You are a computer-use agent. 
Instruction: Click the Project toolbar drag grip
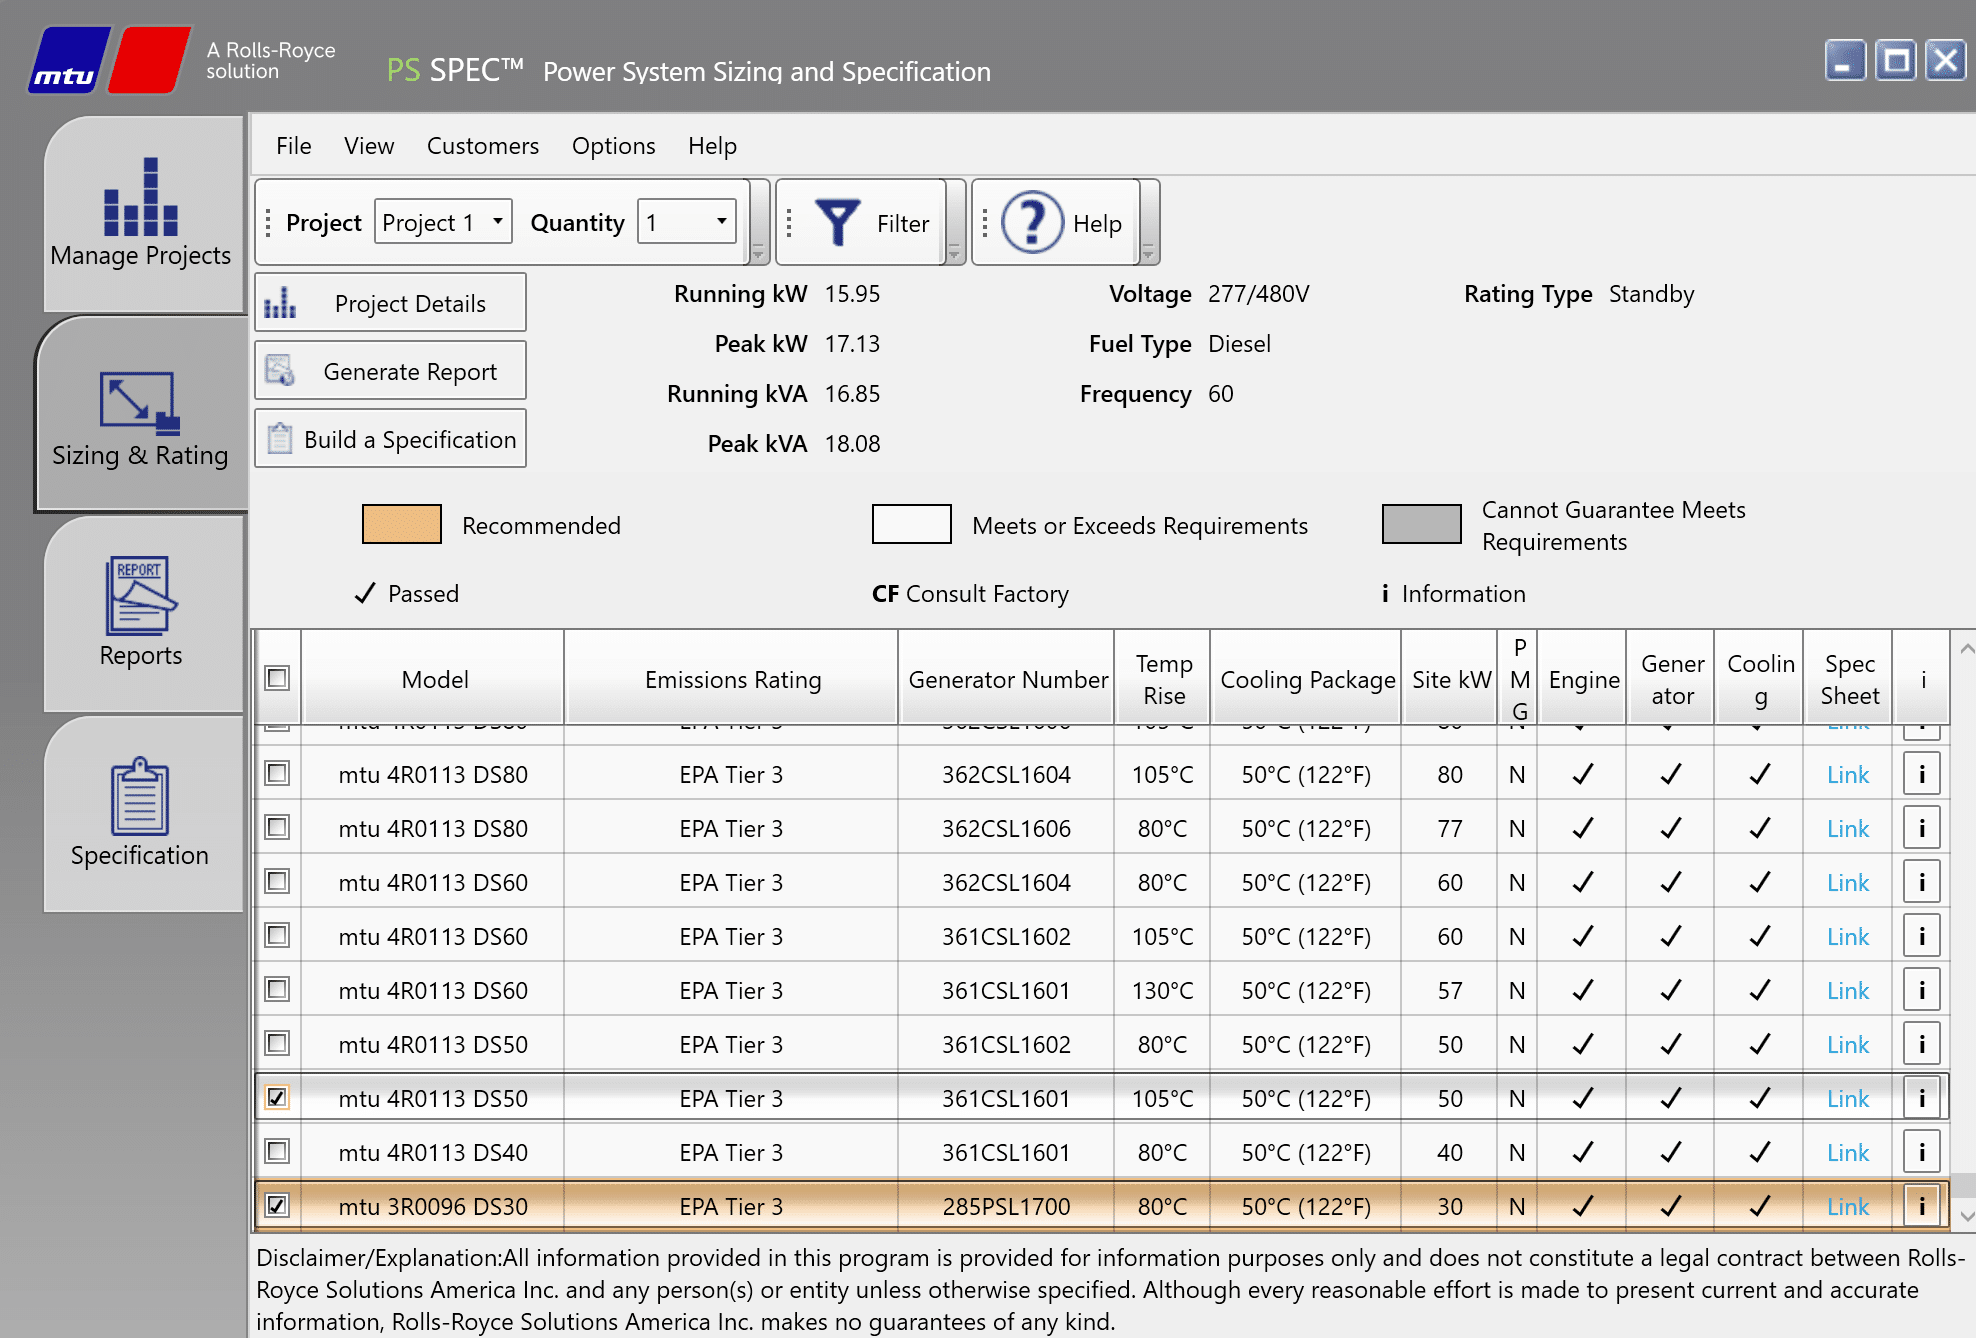(268, 222)
